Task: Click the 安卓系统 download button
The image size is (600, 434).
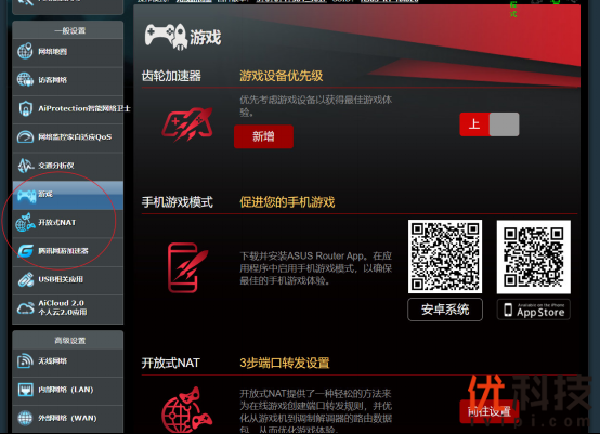Action: pyautogui.click(x=445, y=308)
